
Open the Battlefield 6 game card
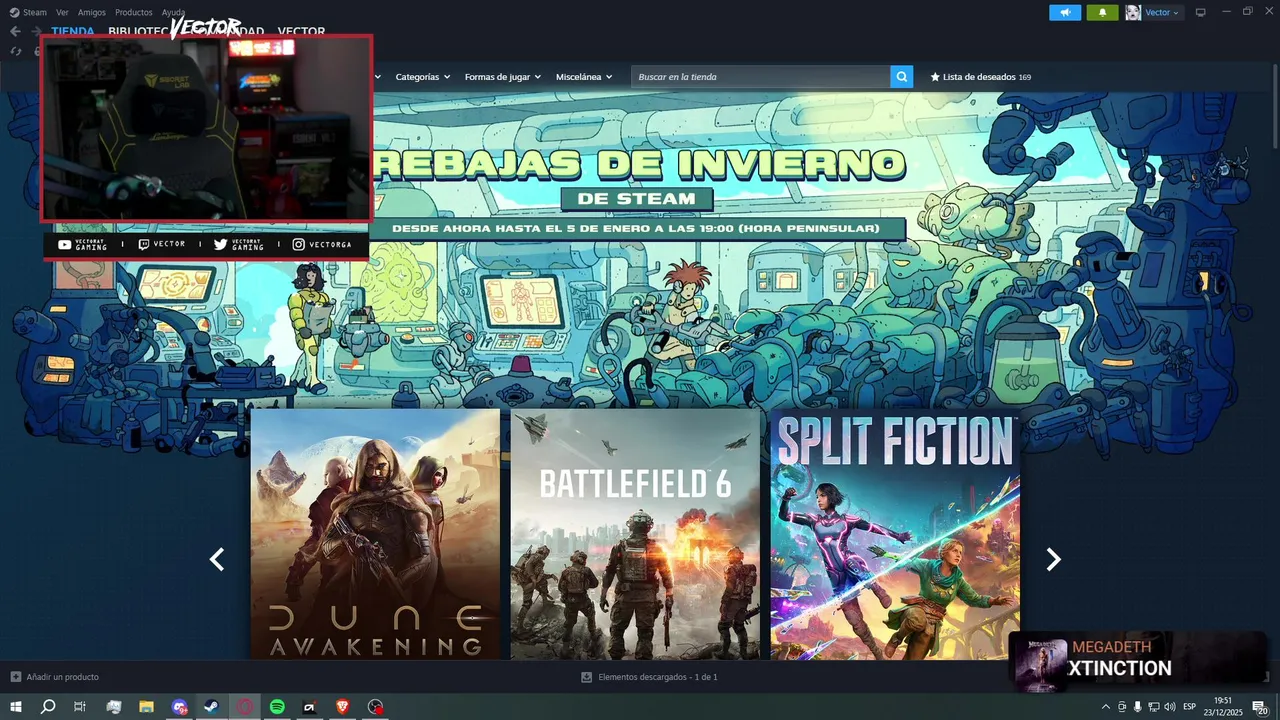[x=635, y=534]
